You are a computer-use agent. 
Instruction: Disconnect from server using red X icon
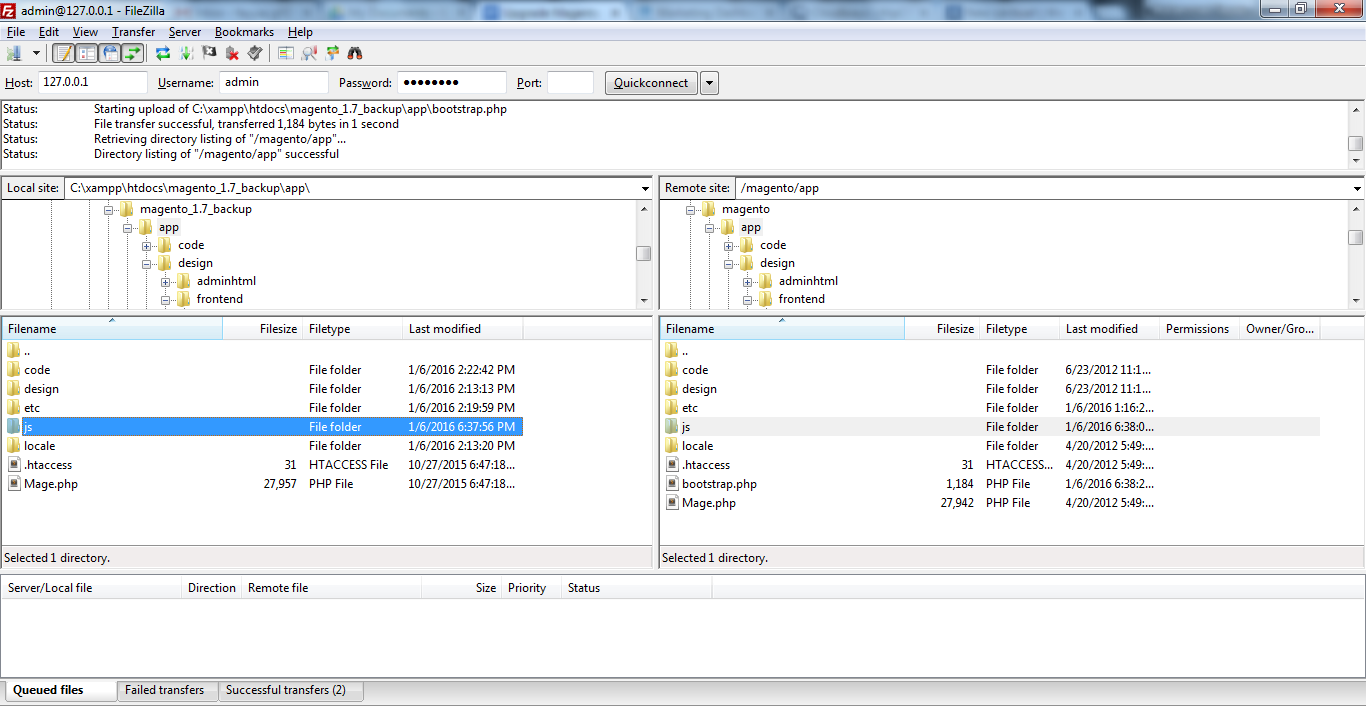click(x=232, y=53)
